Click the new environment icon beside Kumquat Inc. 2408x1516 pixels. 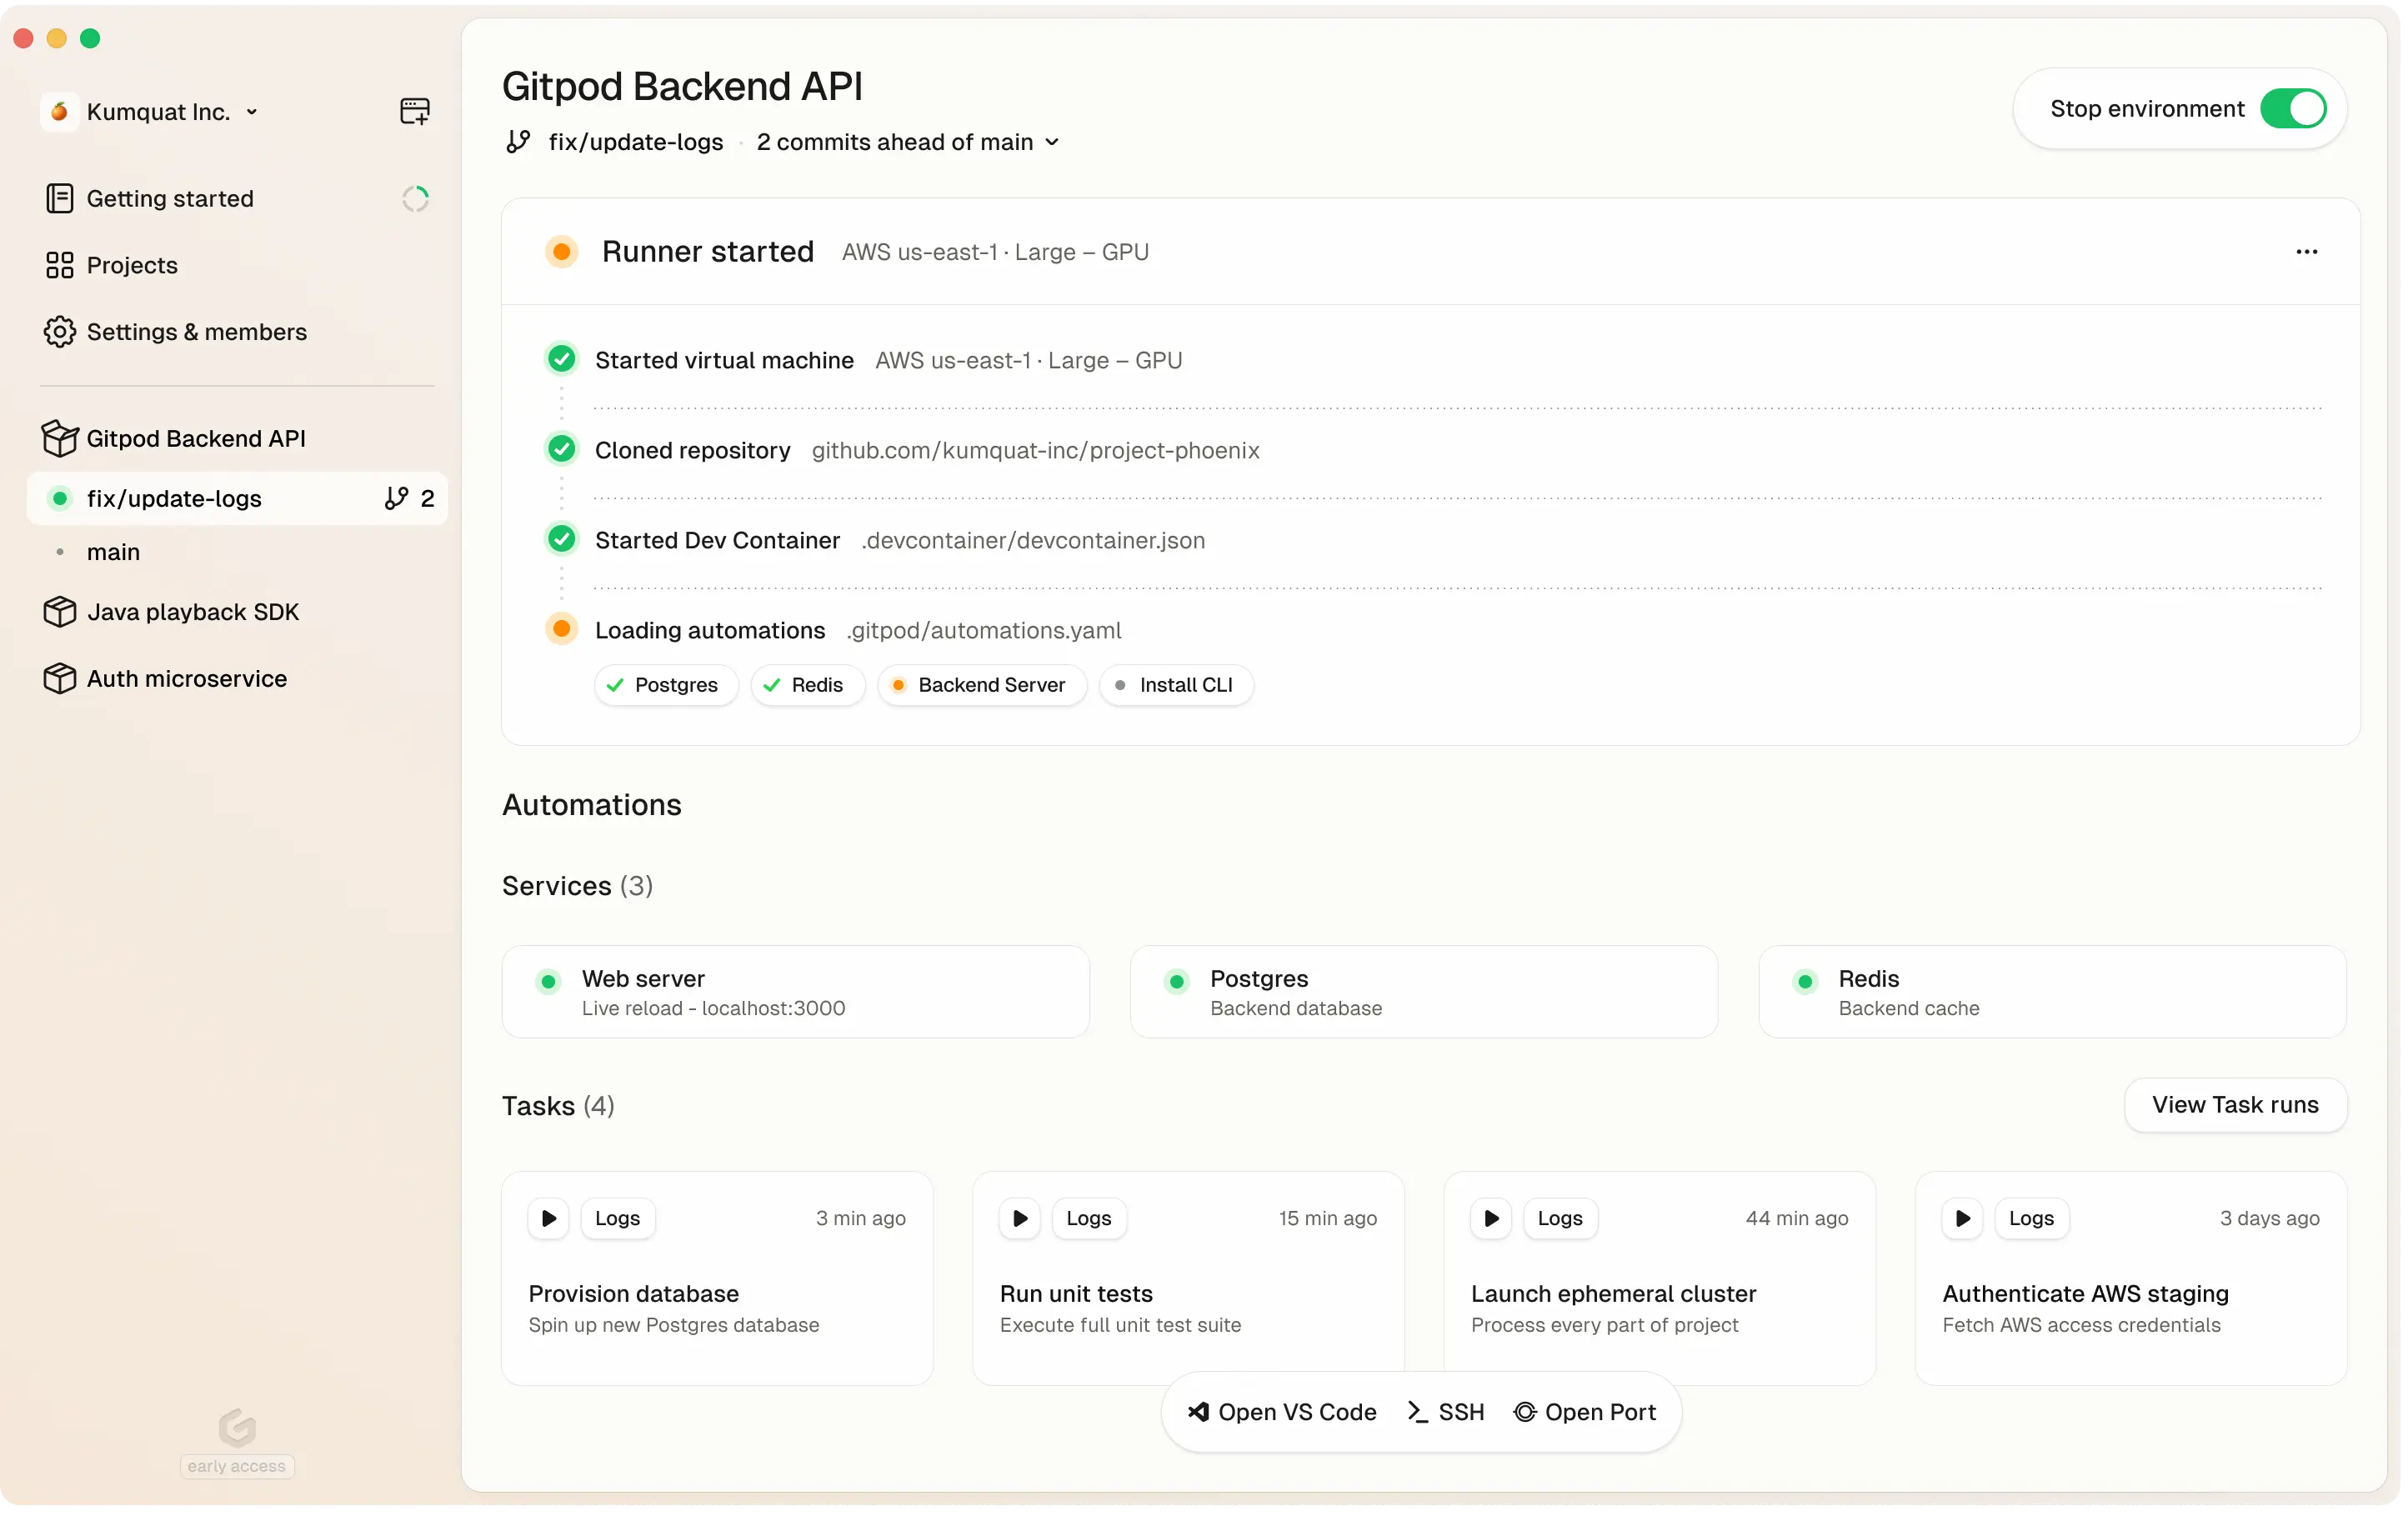pyautogui.click(x=415, y=111)
